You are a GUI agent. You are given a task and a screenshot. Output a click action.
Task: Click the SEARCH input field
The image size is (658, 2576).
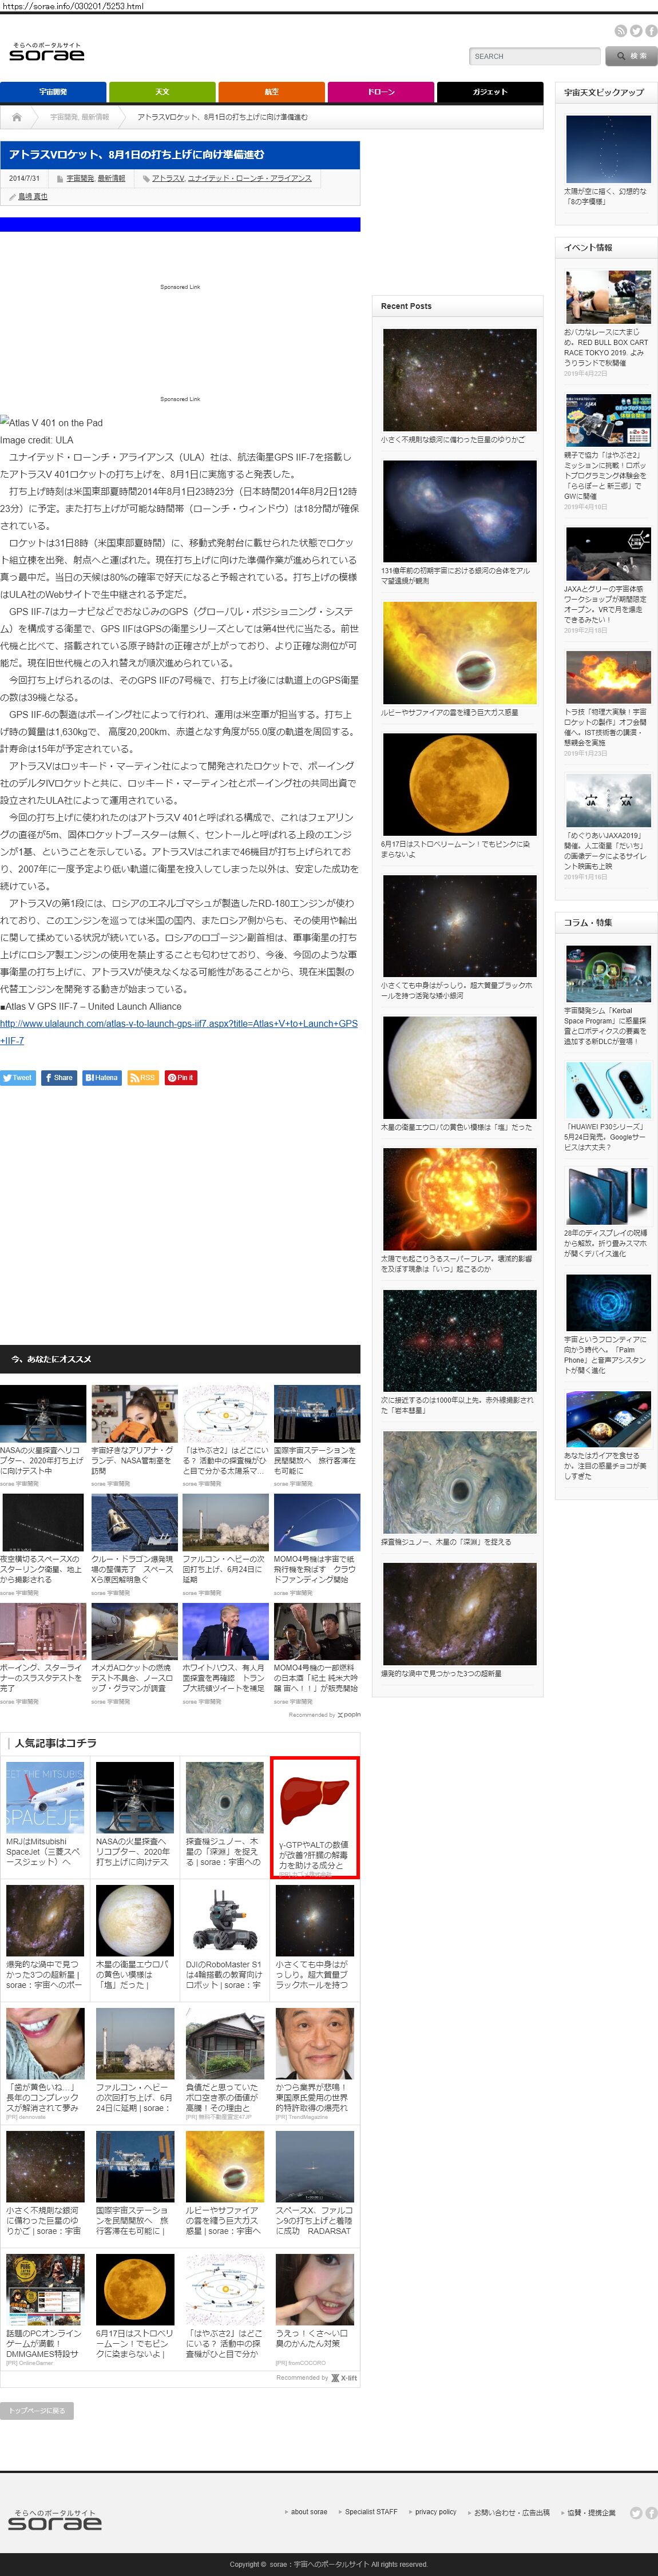pyautogui.click(x=534, y=56)
